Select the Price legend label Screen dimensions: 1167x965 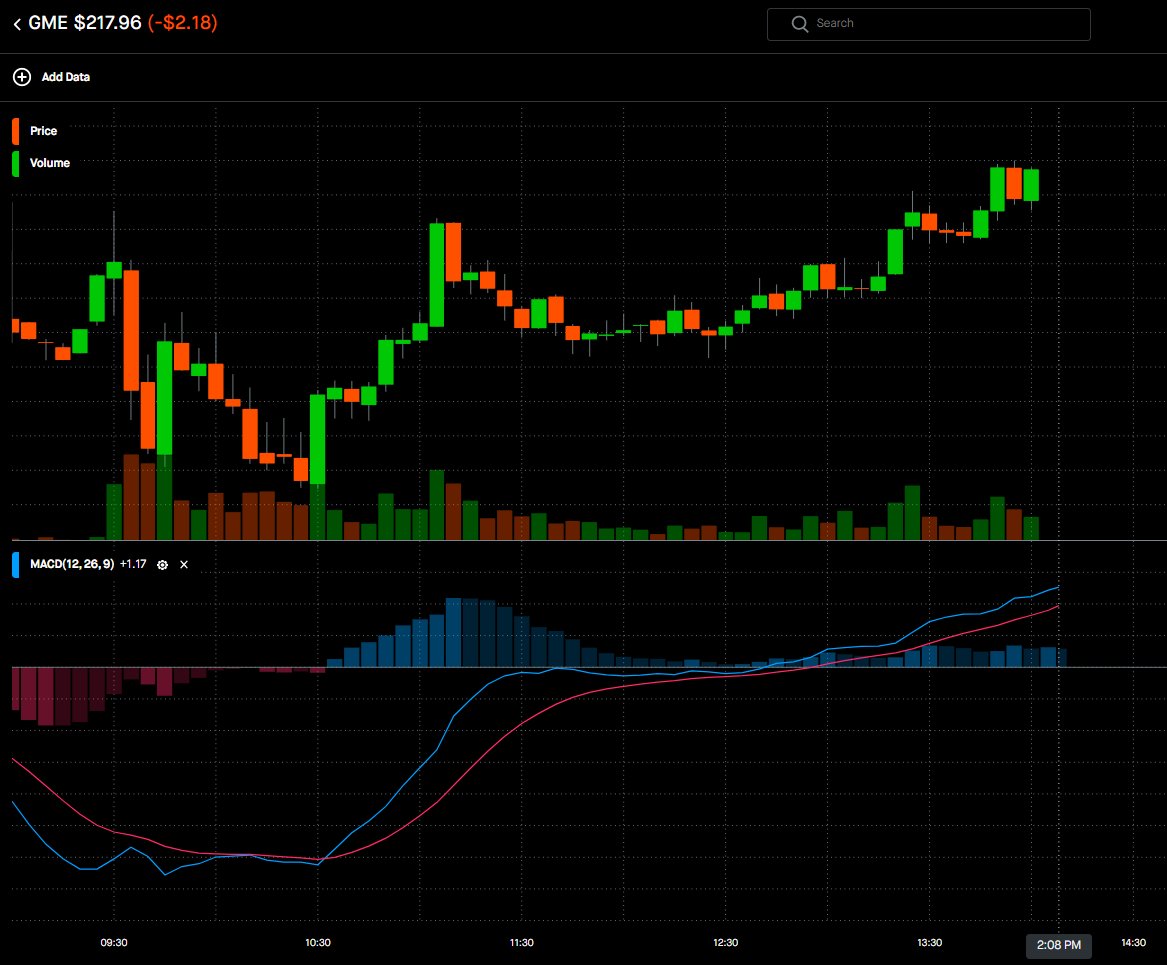tap(43, 131)
